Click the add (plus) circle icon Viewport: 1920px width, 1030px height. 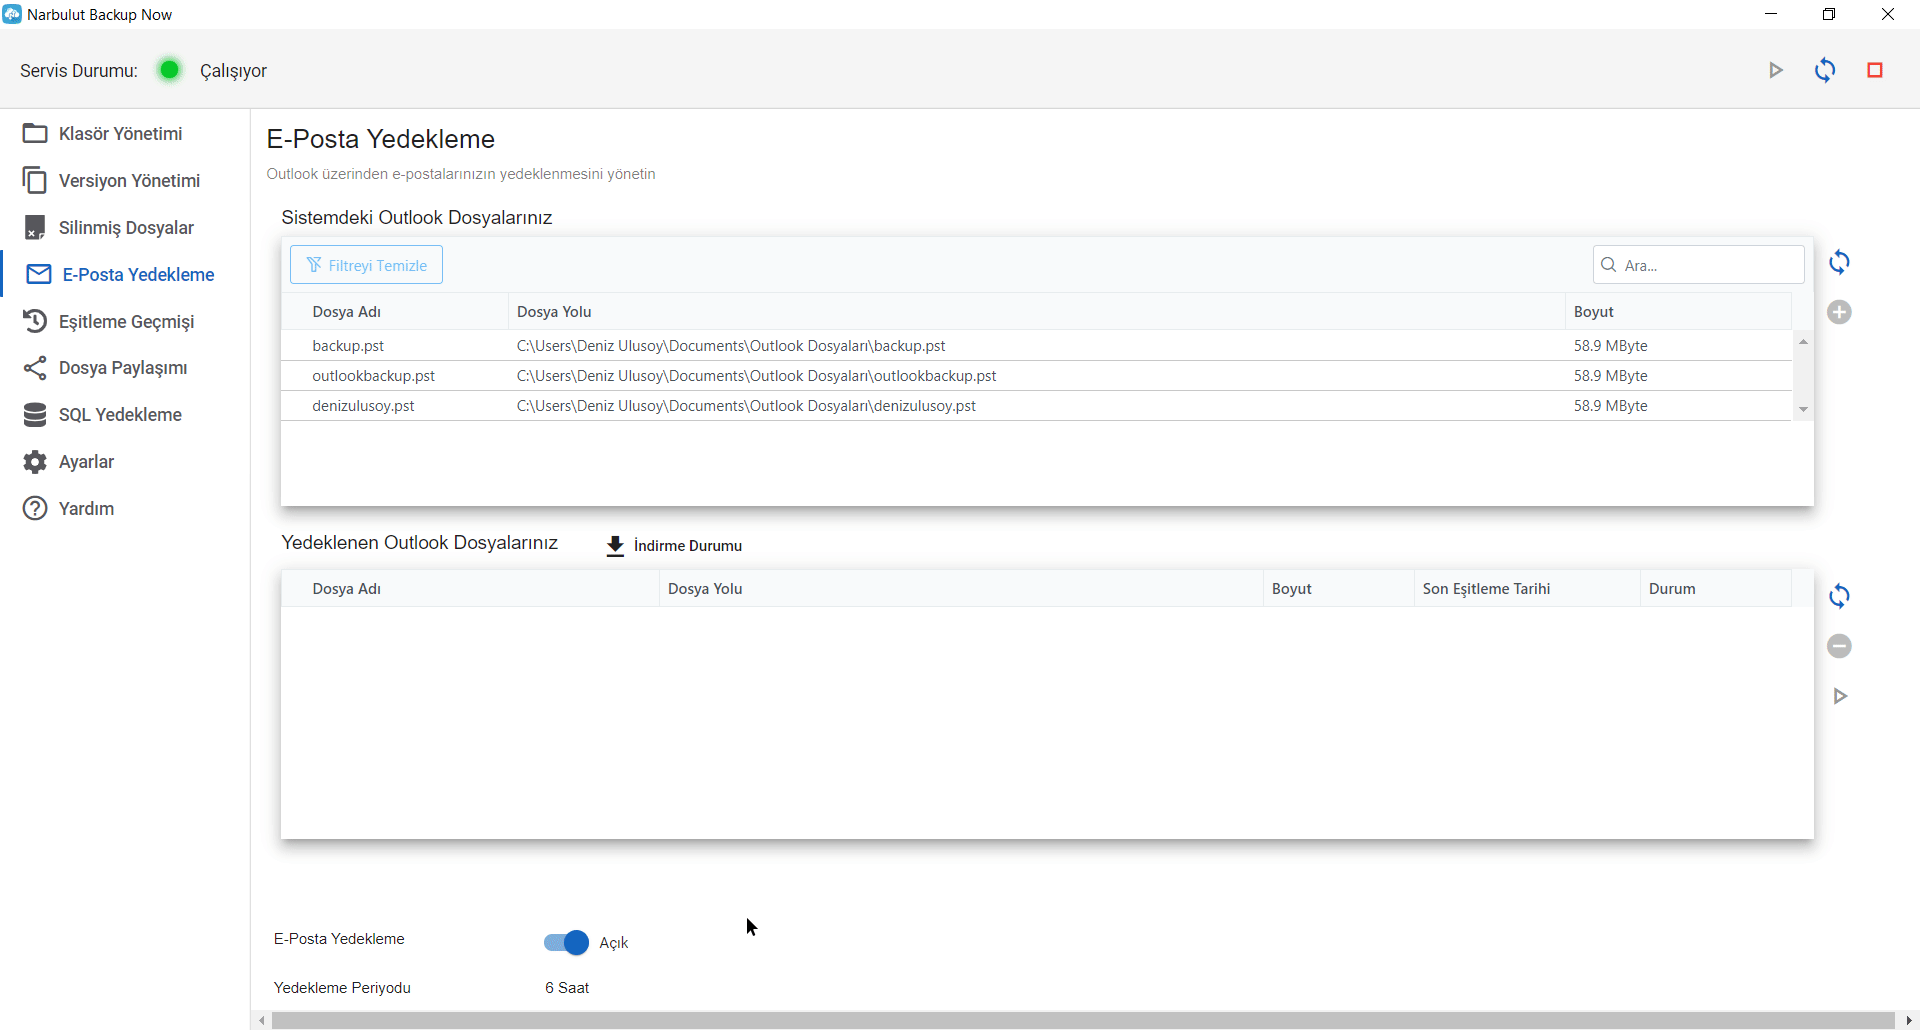pyautogui.click(x=1839, y=312)
